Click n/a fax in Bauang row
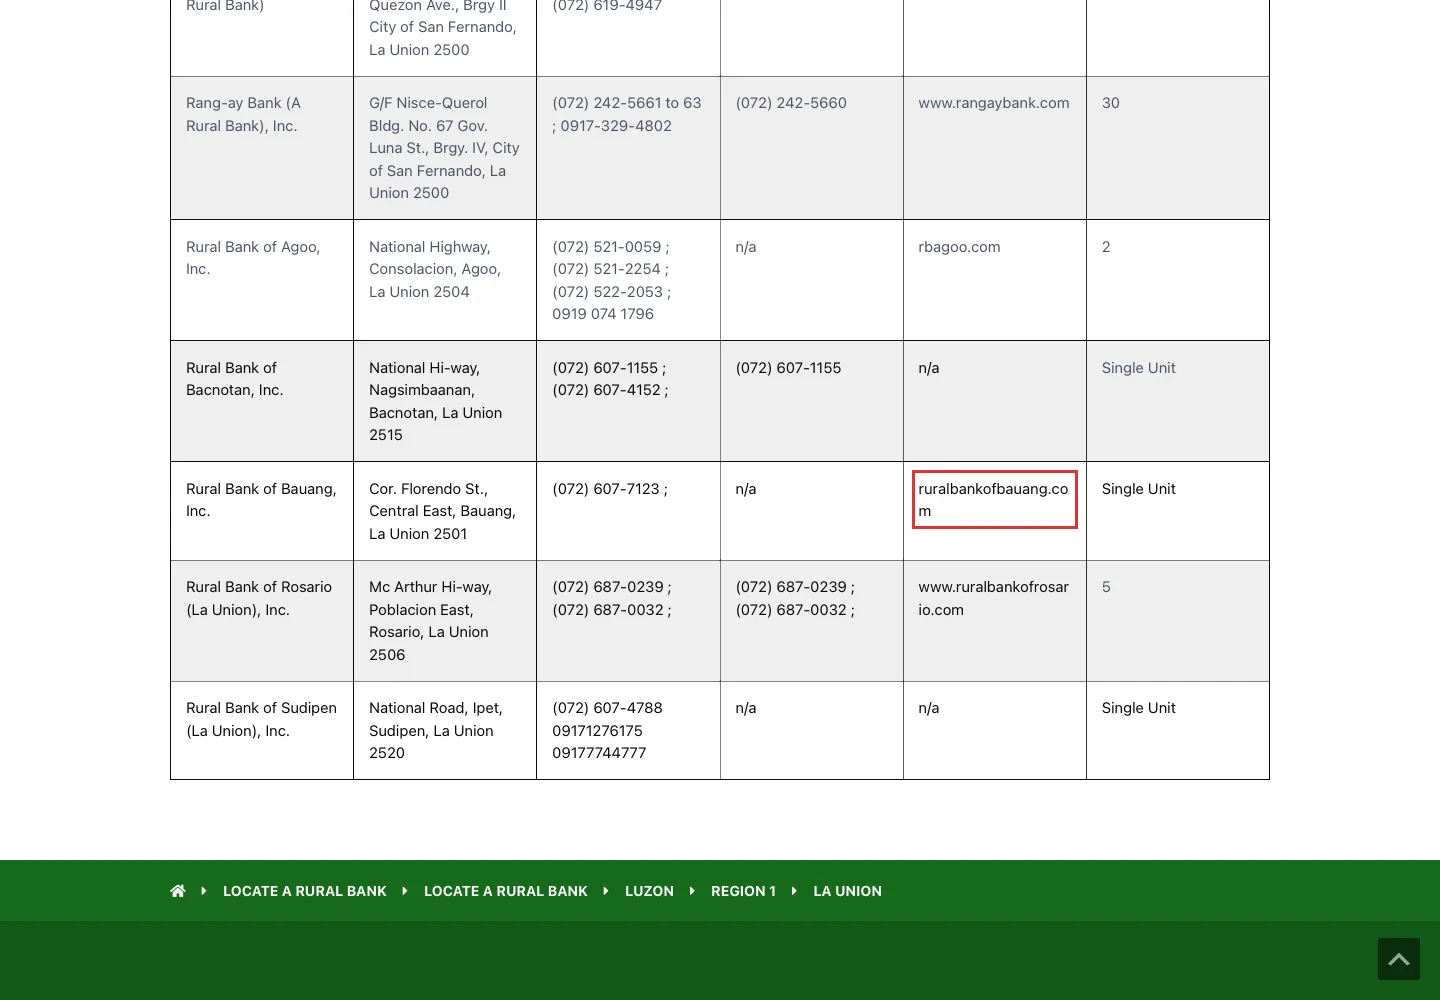Viewport: 1440px width, 1000px height. pyautogui.click(x=746, y=489)
